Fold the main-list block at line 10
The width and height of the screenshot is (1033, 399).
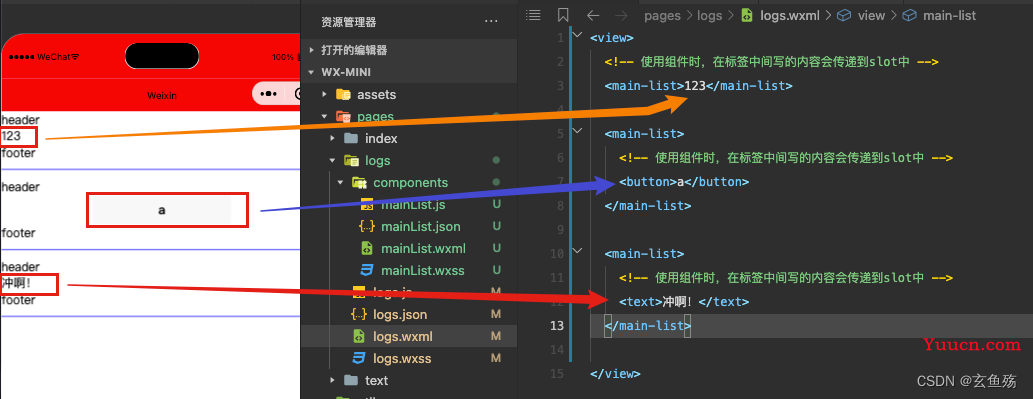[x=578, y=251]
